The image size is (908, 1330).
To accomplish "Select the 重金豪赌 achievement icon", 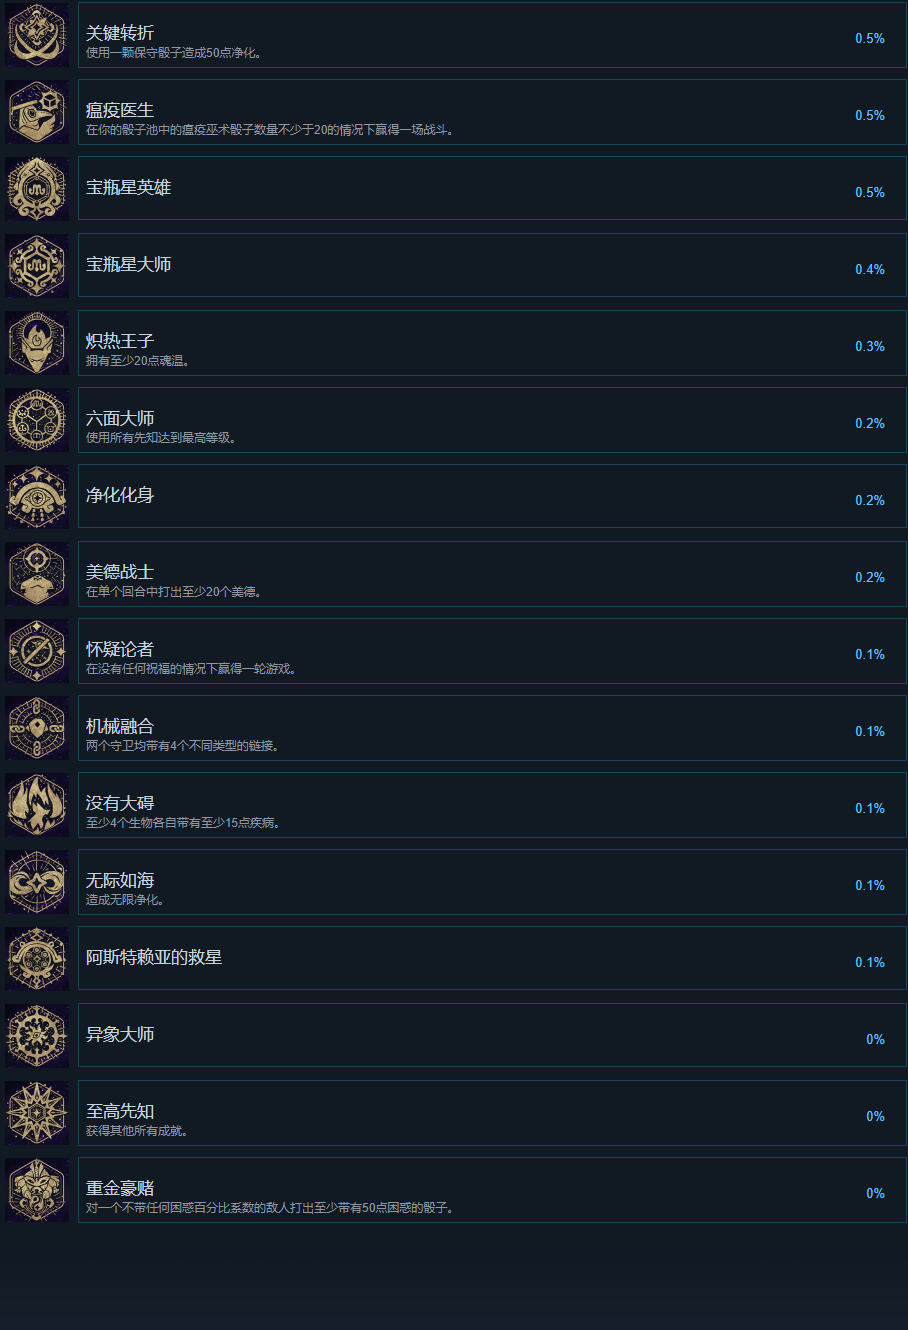I will coord(38,1190).
